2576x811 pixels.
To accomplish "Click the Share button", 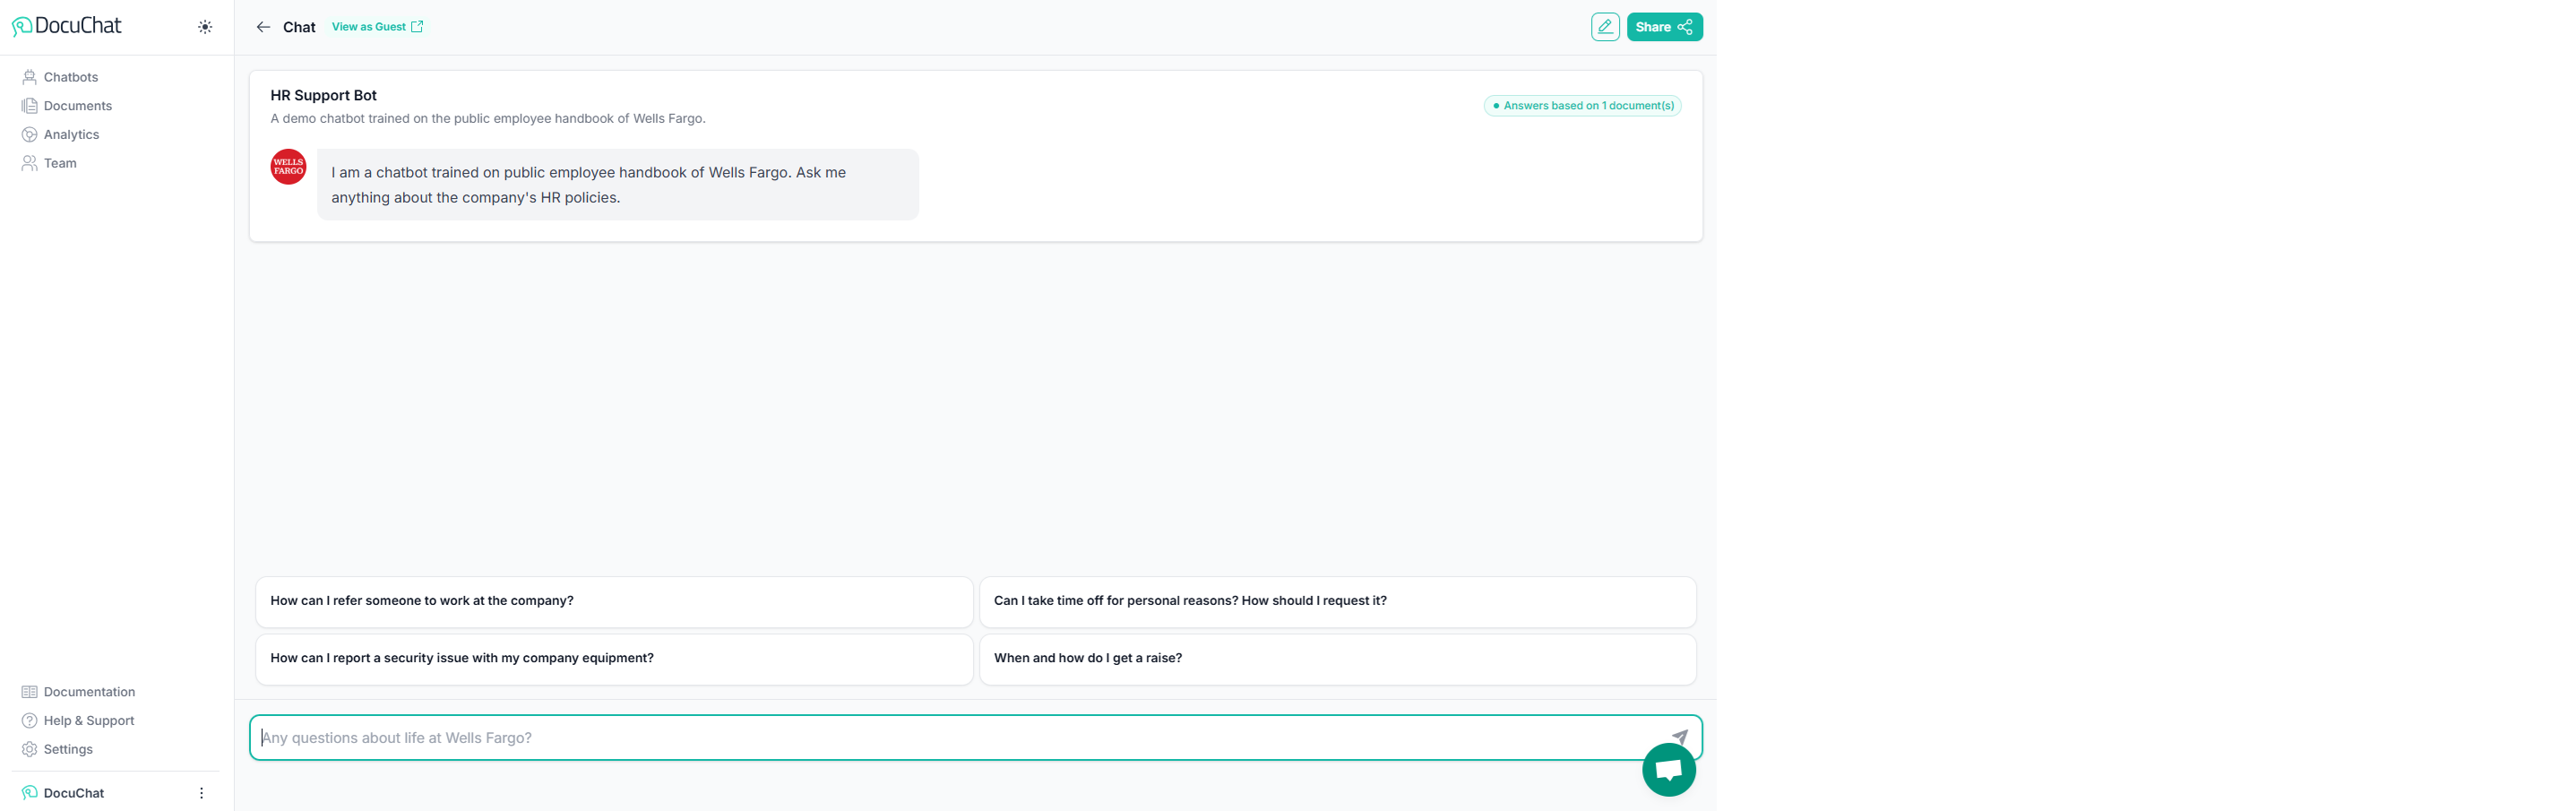I will 1663,27.
